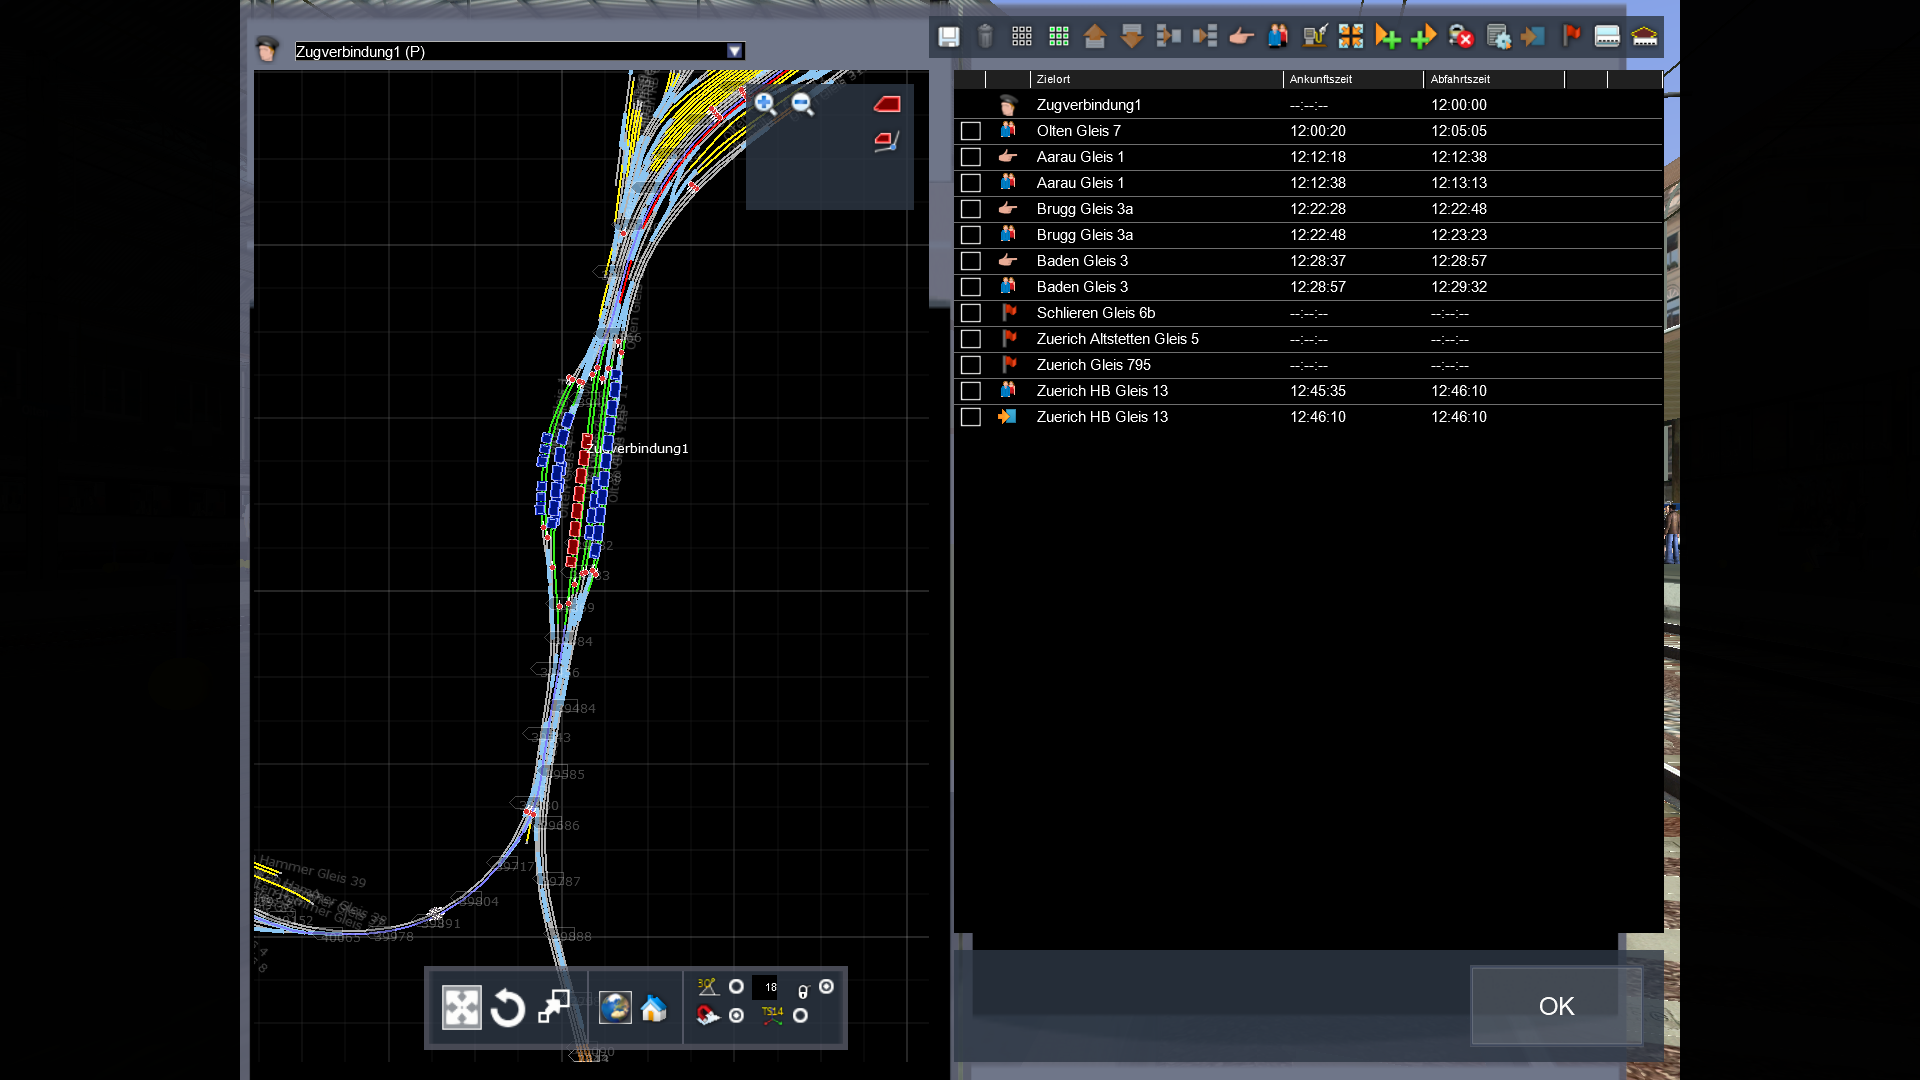Toggle the radio button beside magnet snap
Image resolution: width=1920 pixels, height=1080 pixels.
pos(737,1016)
